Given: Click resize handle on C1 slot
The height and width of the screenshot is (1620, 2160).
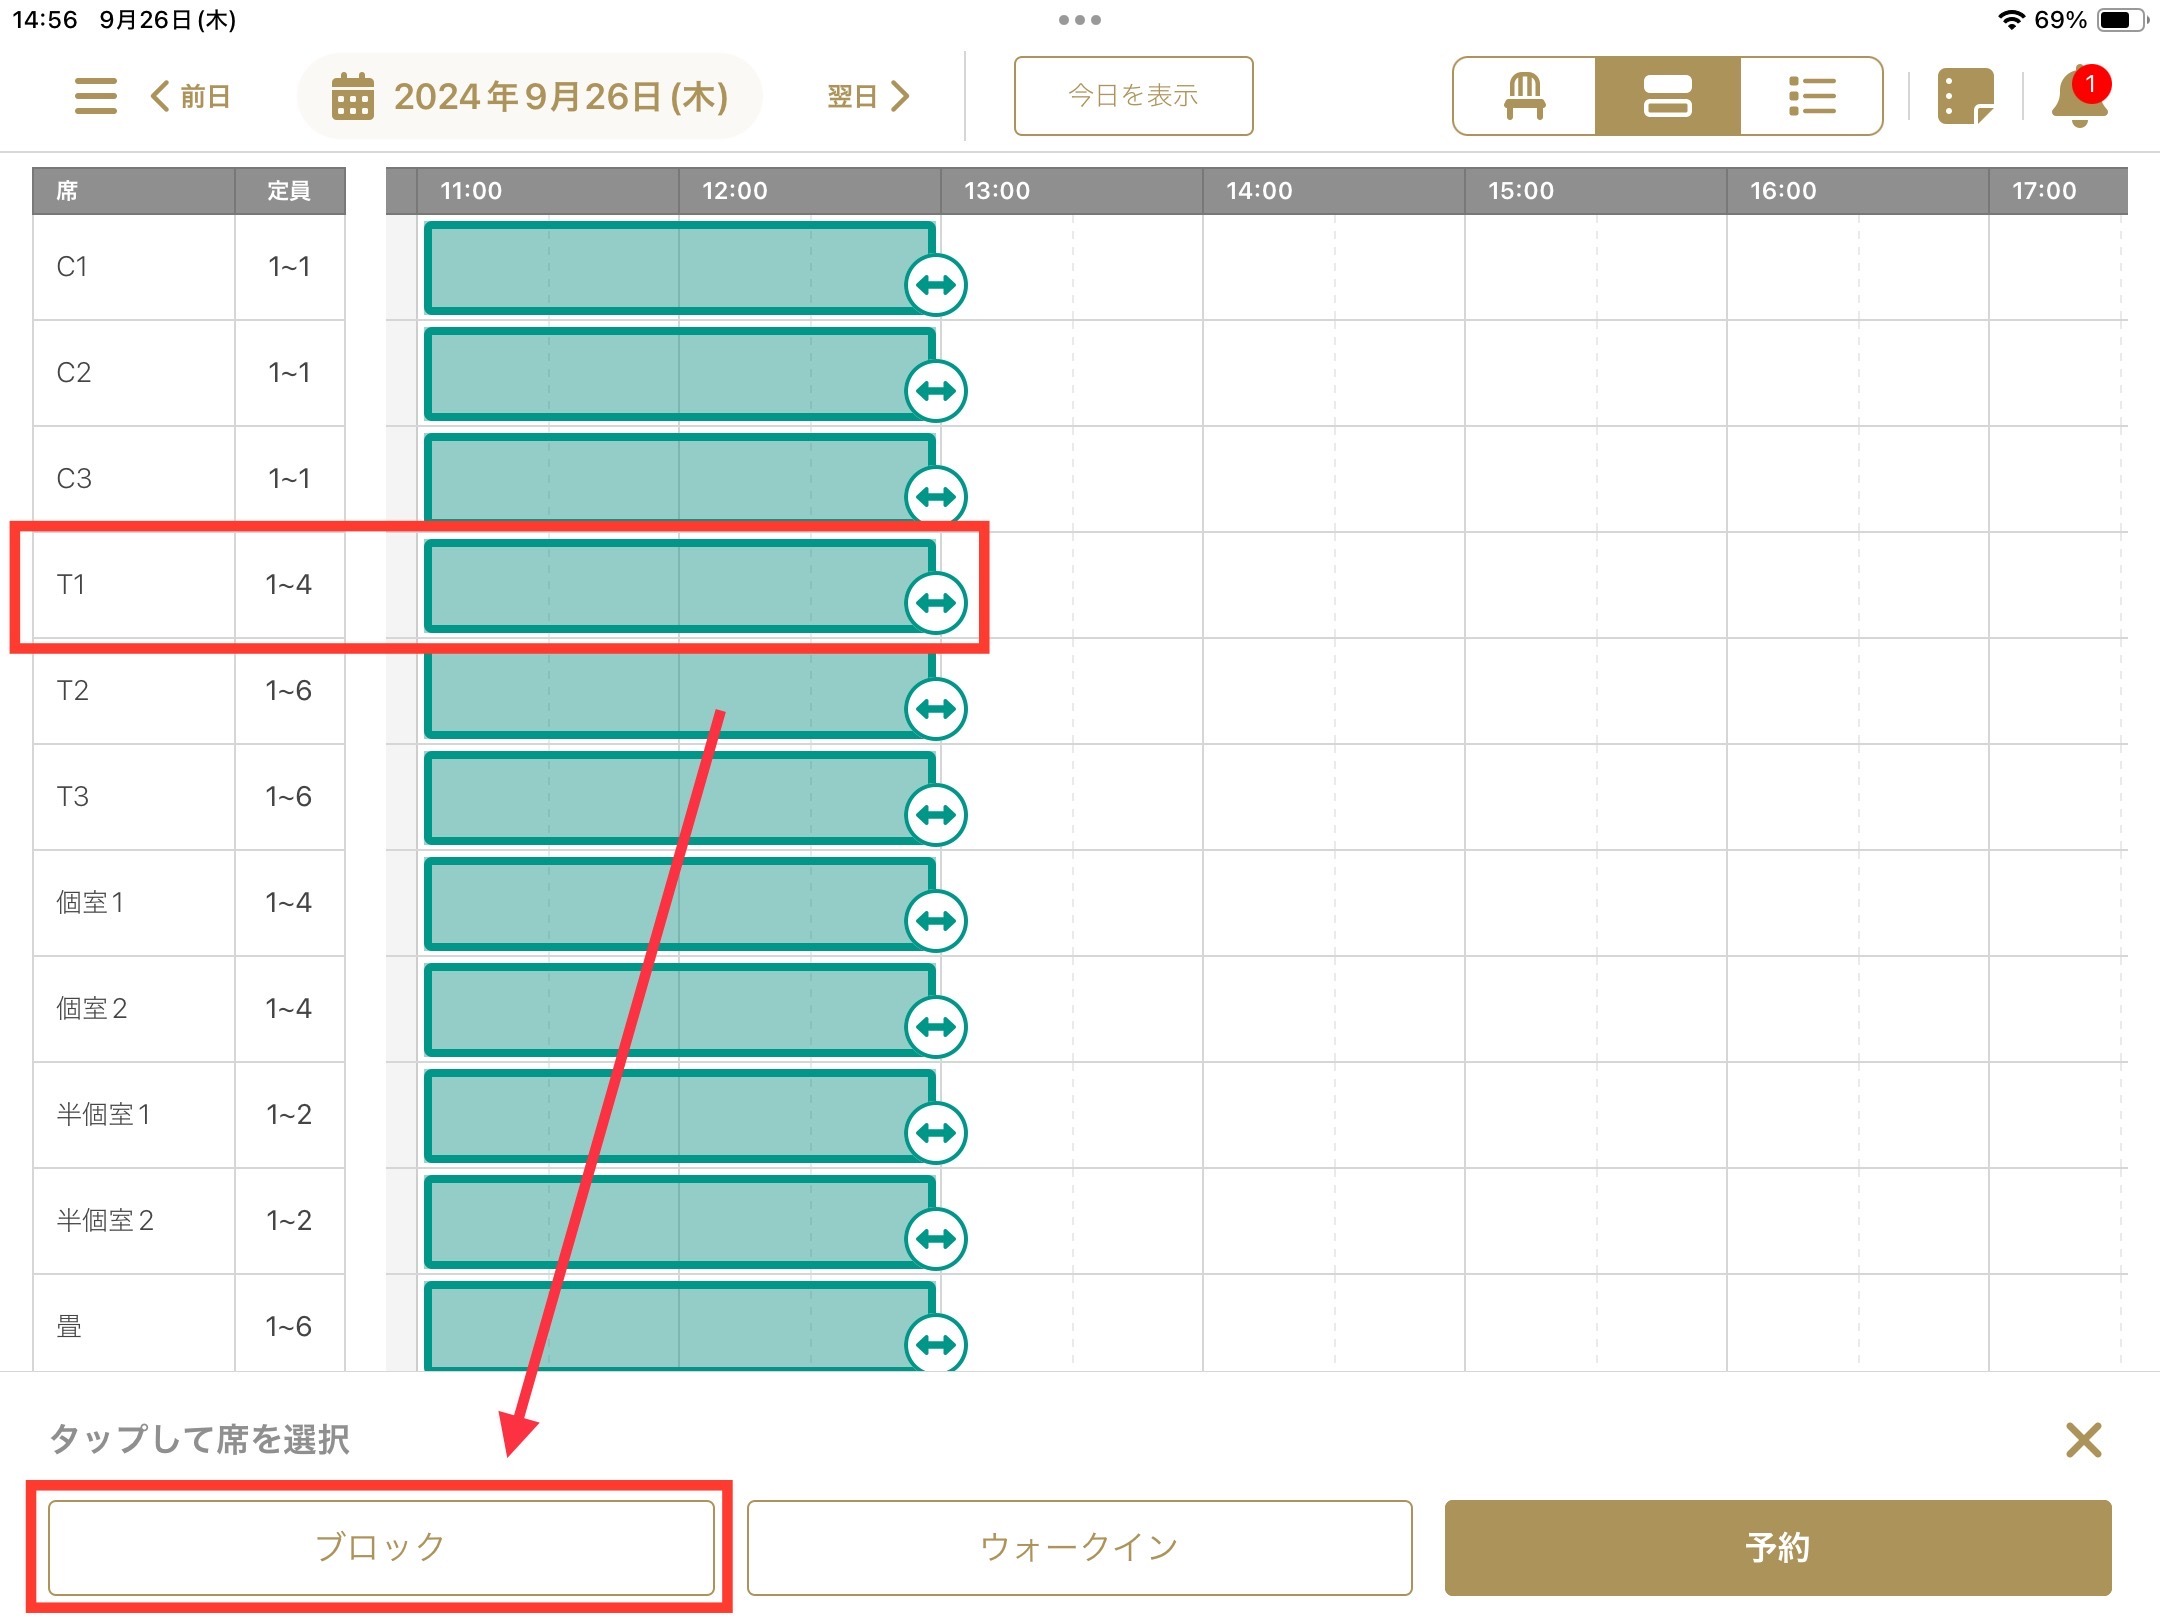Looking at the screenshot, I should 936,285.
